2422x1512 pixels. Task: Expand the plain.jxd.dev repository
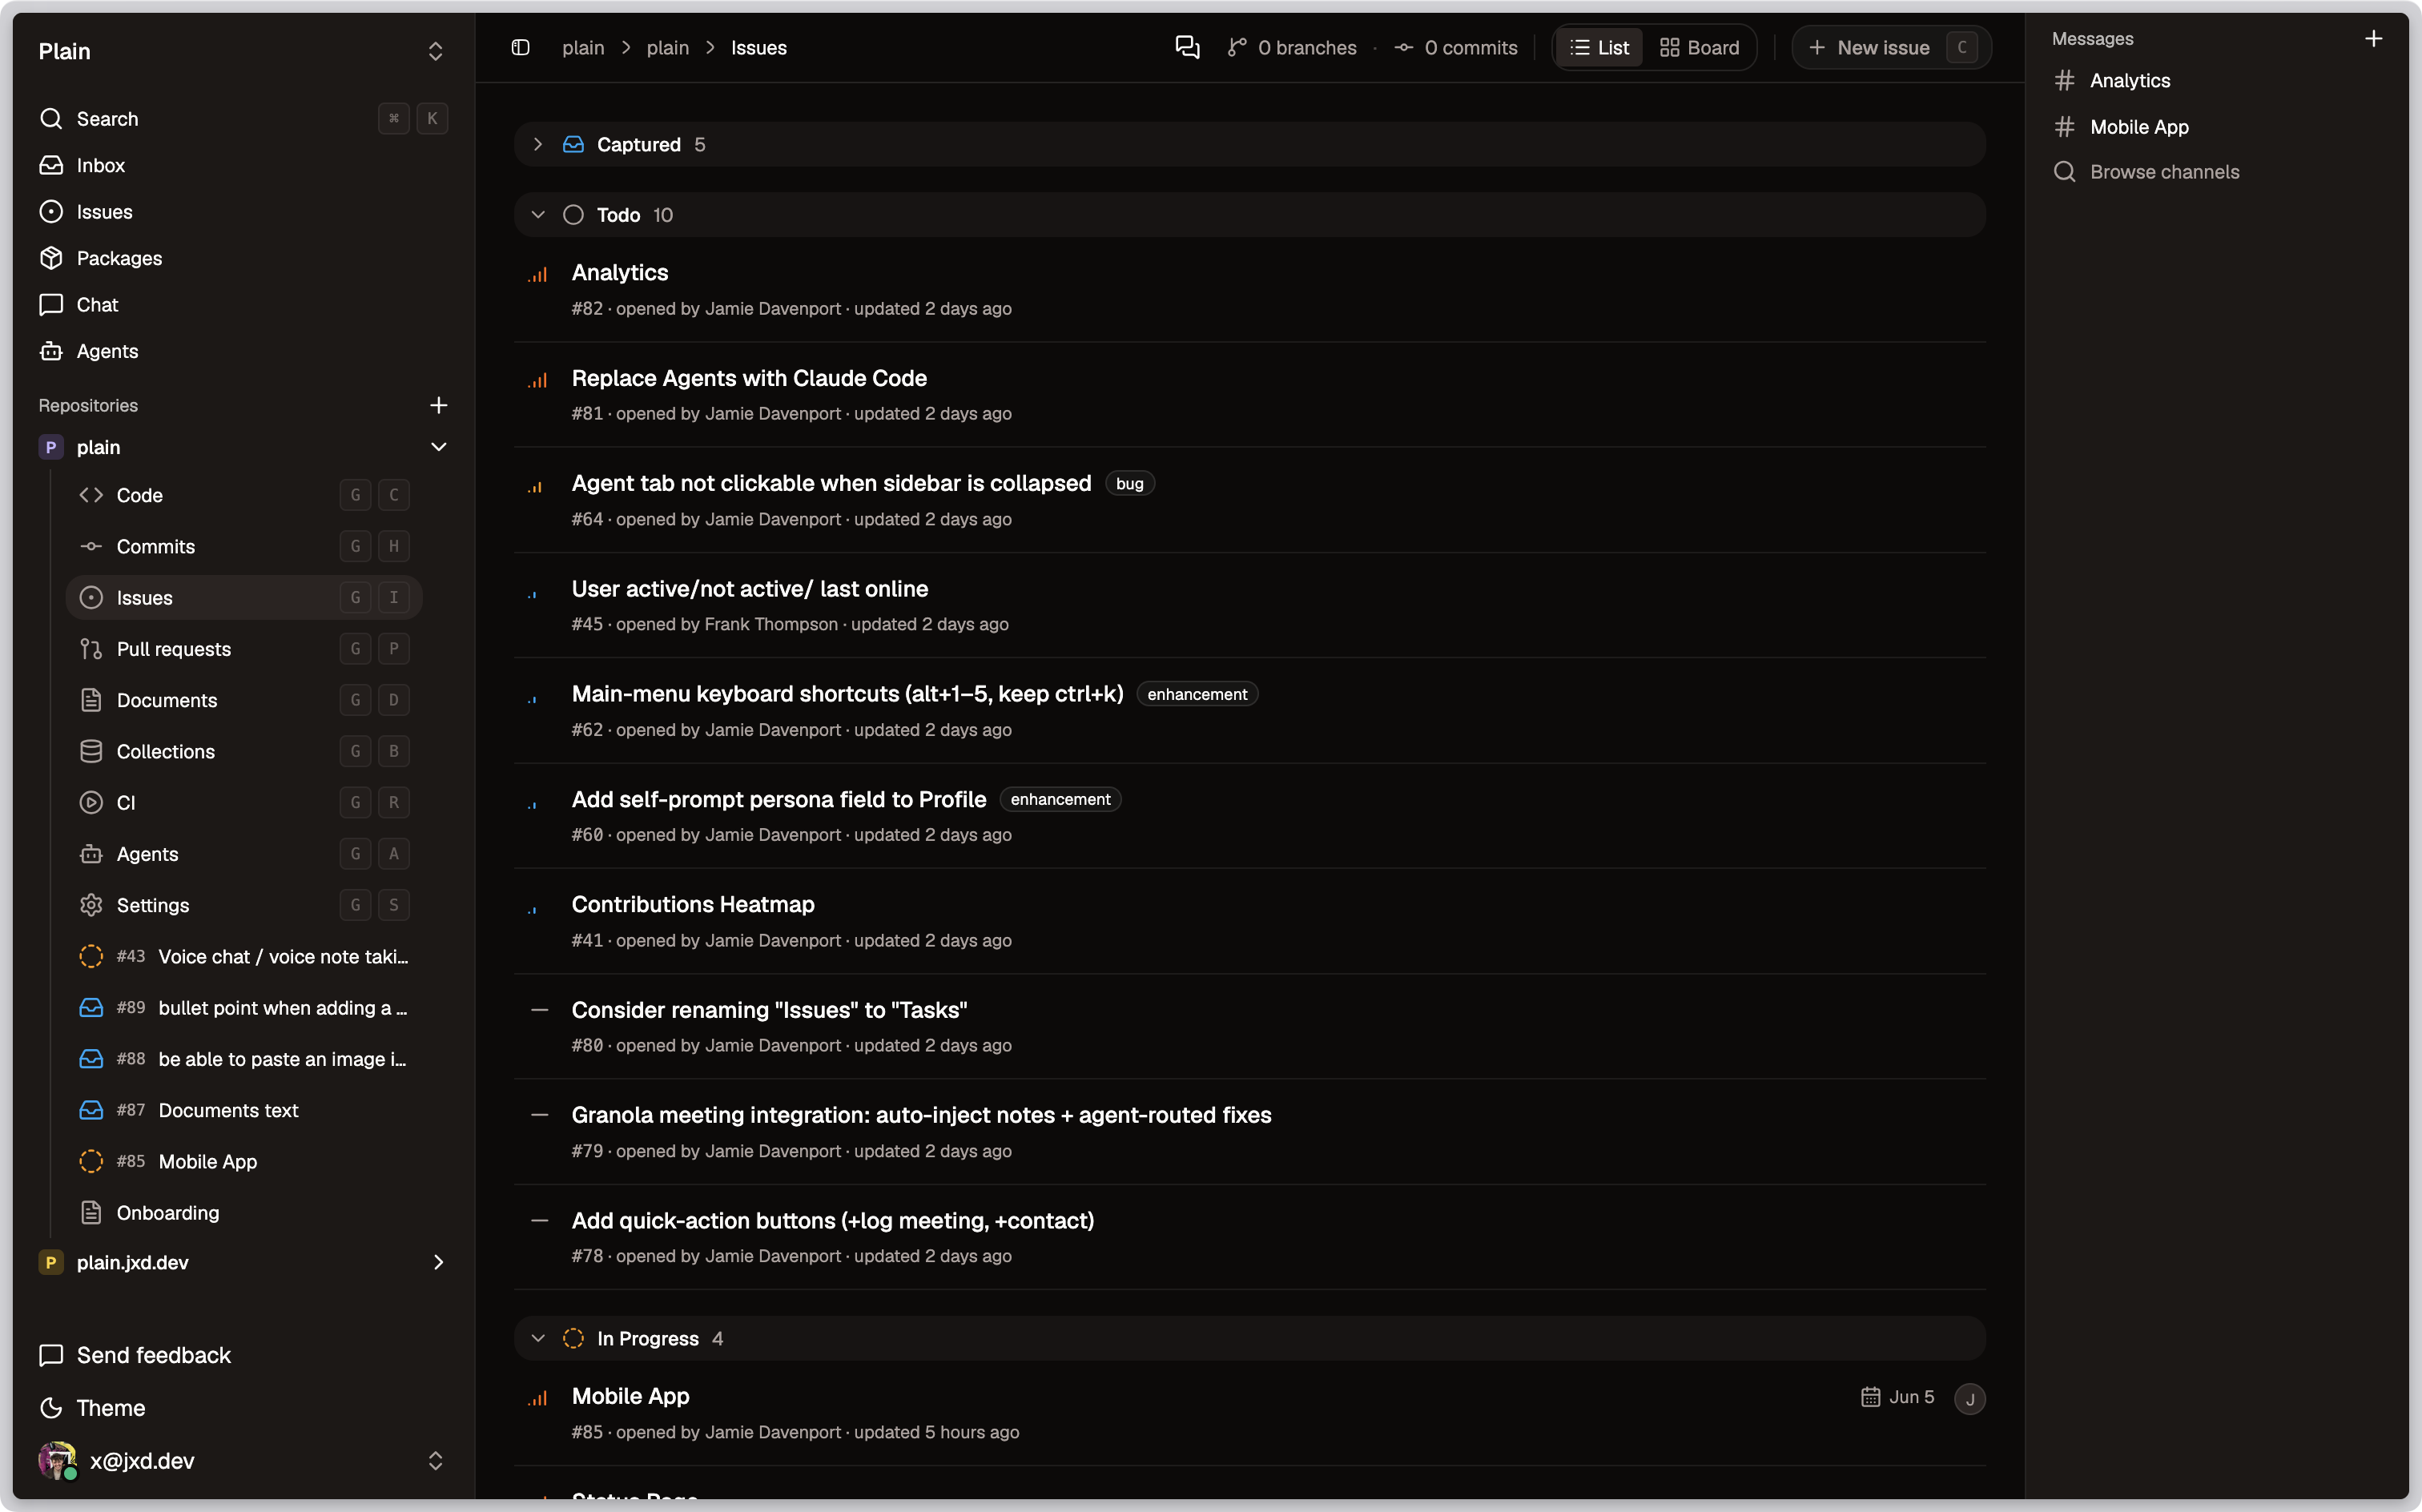click(438, 1263)
